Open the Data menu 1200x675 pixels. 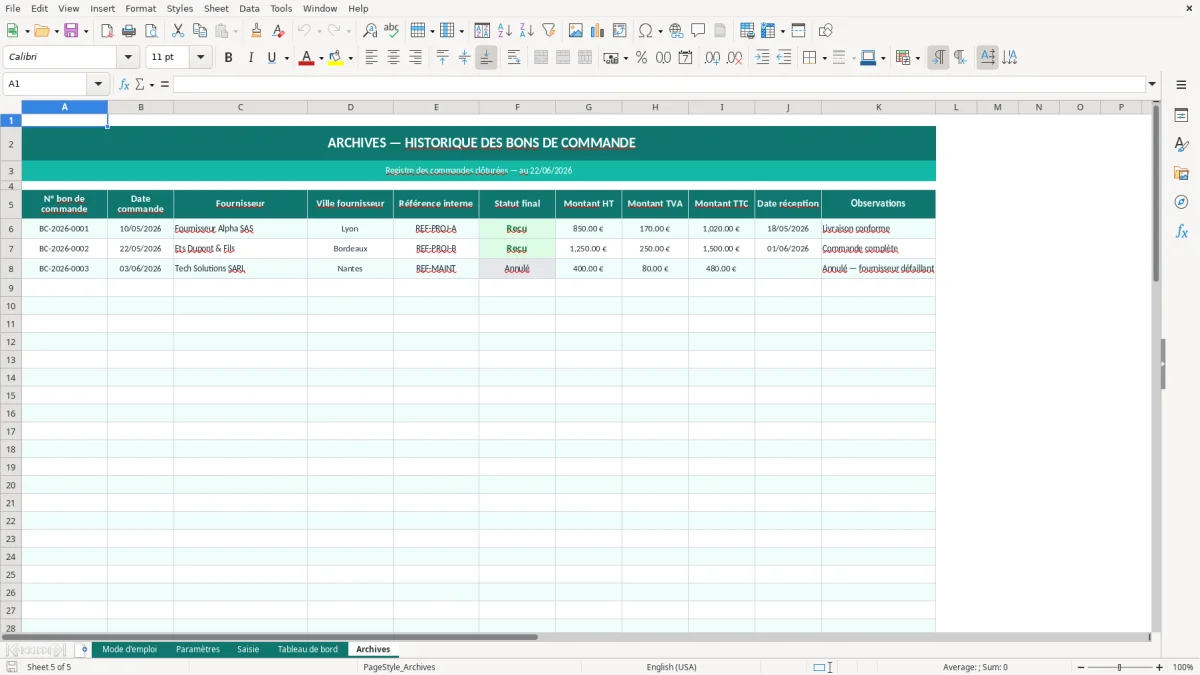point(249,8)
